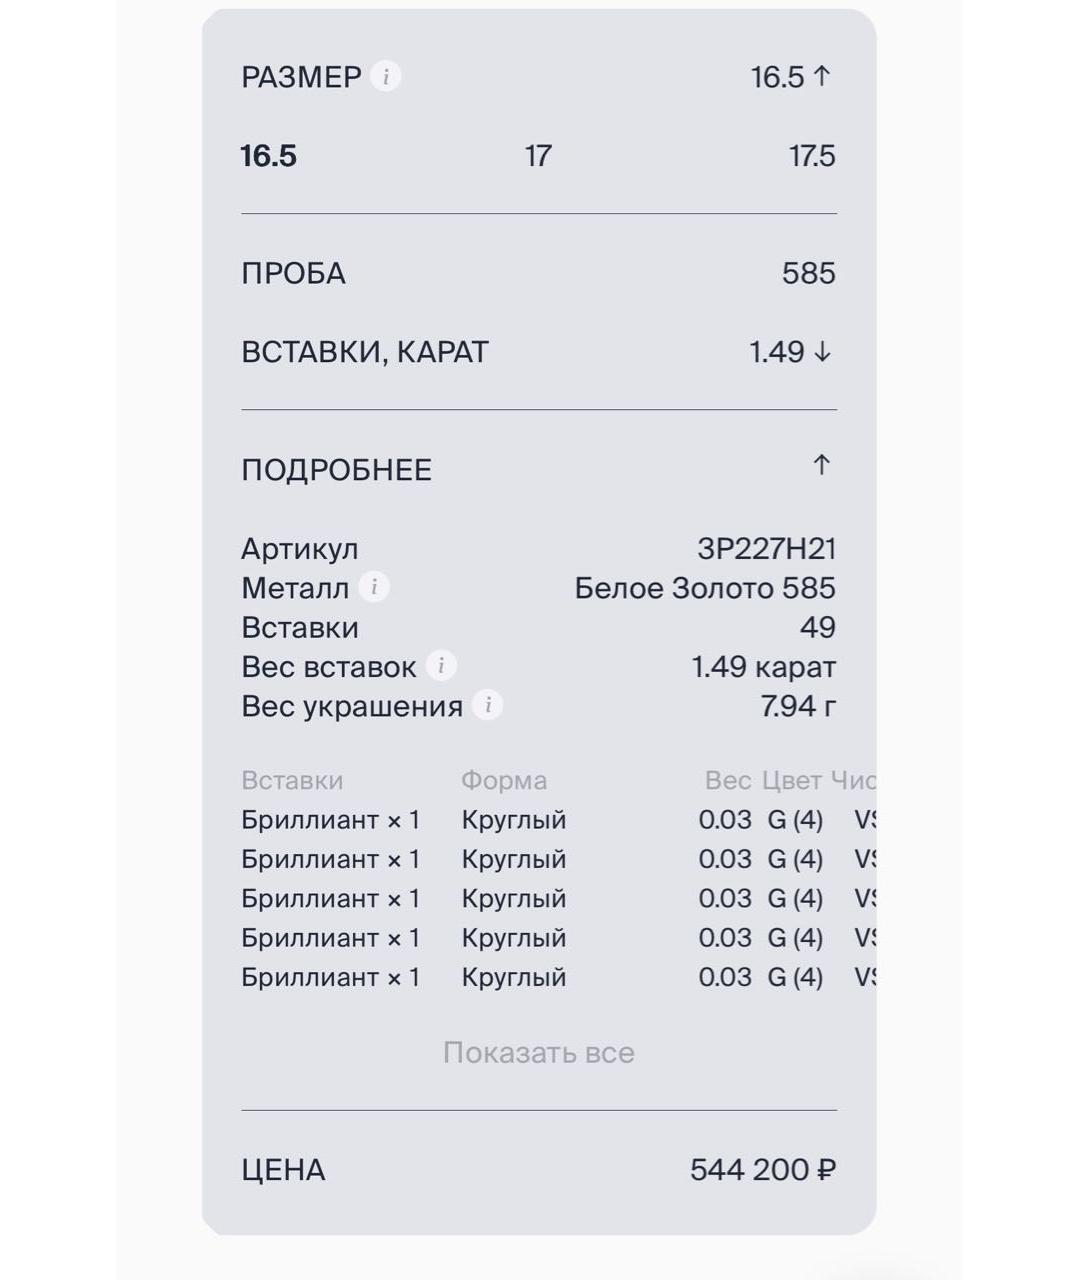This screenshot has width=1080, height=1280.
Task: Click the ПОДРОБНЕЕ section heading
Action: 336,470
